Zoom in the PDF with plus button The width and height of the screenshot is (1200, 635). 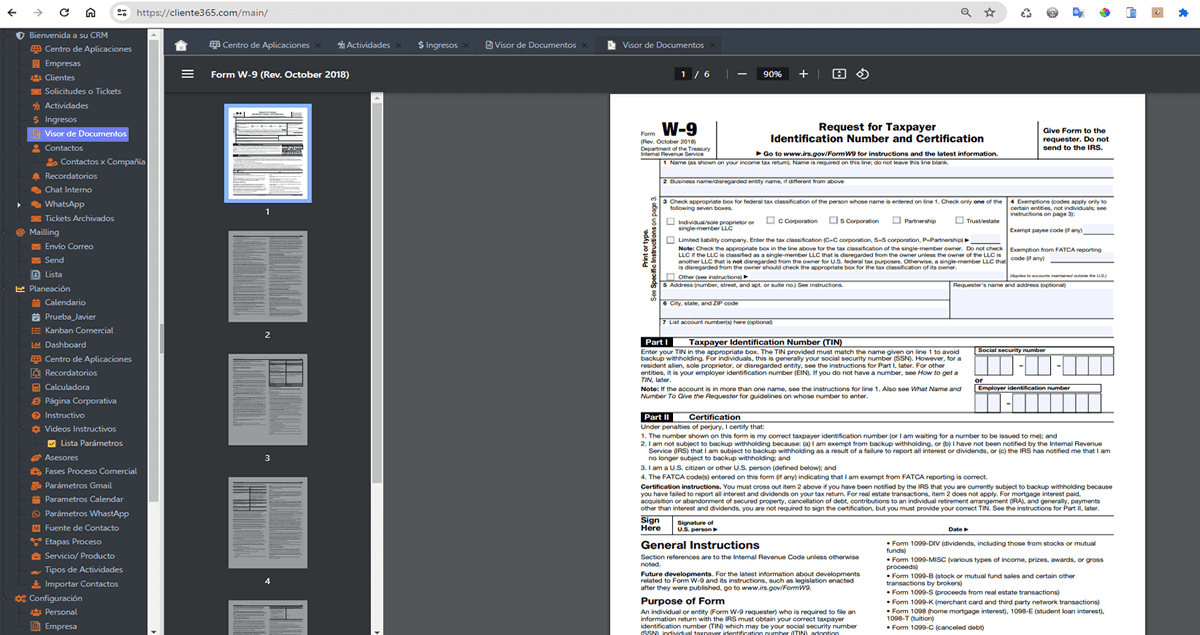click(803, 74)
